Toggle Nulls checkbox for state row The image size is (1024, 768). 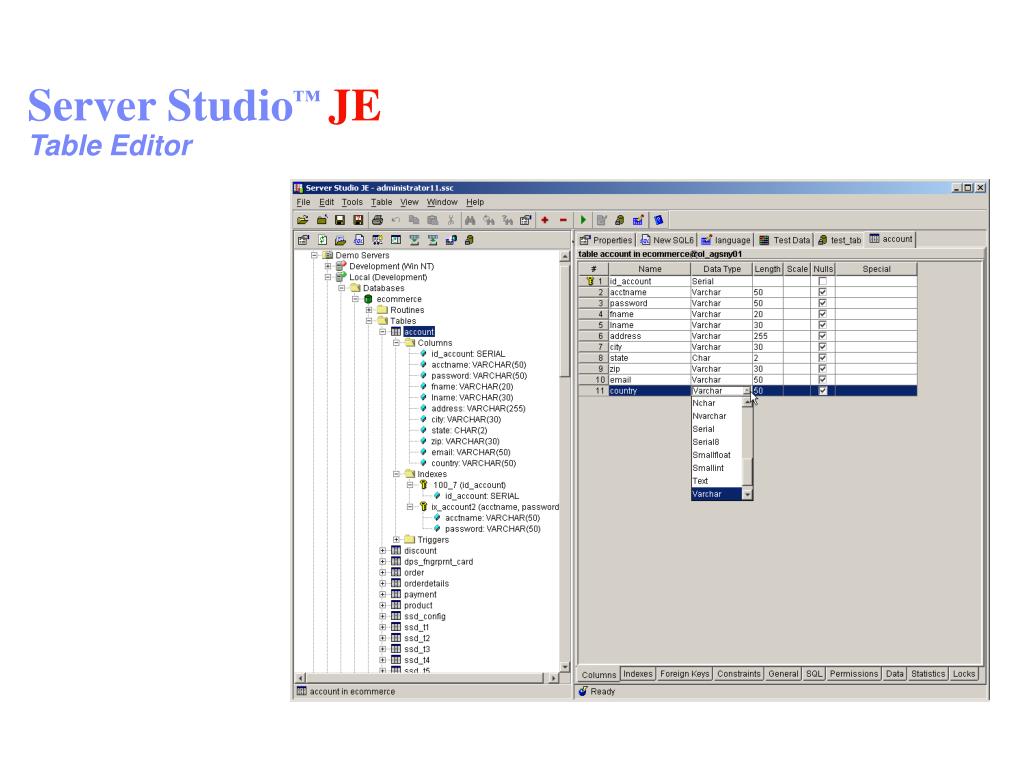coord(823,358)
